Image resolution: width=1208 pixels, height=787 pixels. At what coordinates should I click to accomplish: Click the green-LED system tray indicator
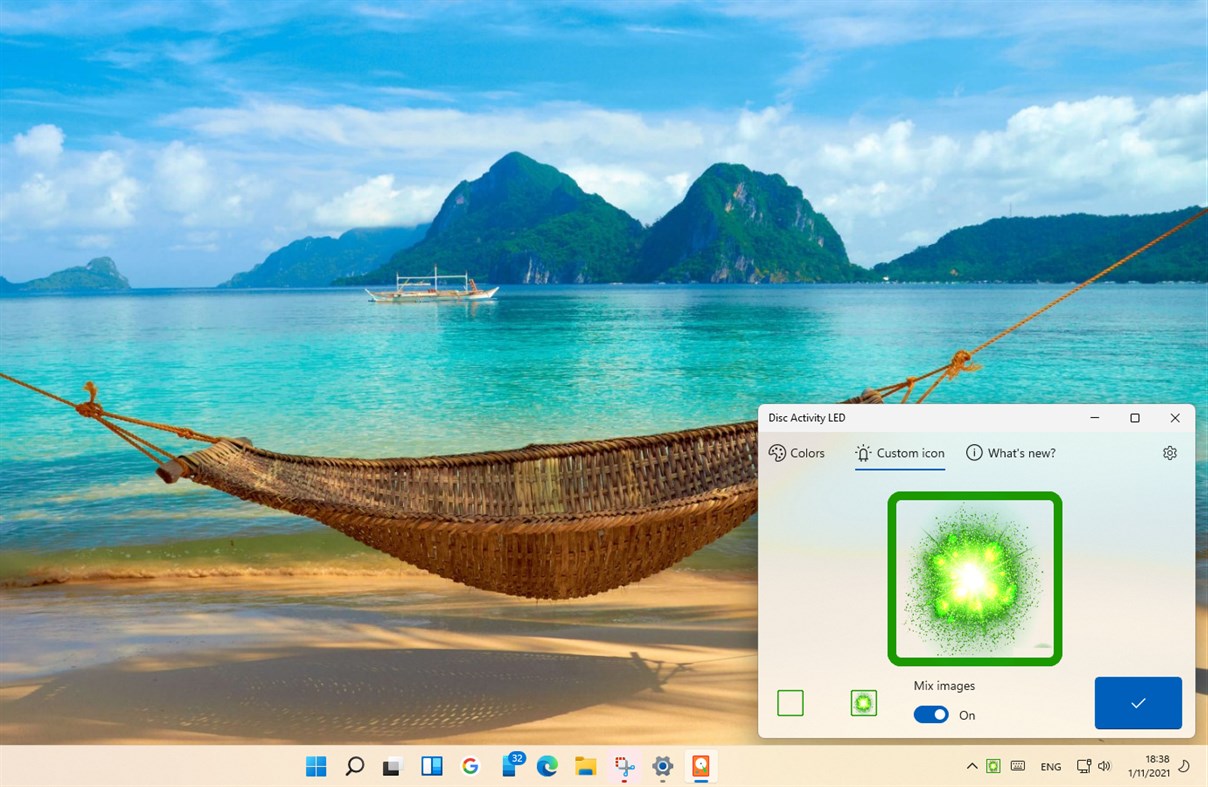pyautogui.click(x=993, y=765)
